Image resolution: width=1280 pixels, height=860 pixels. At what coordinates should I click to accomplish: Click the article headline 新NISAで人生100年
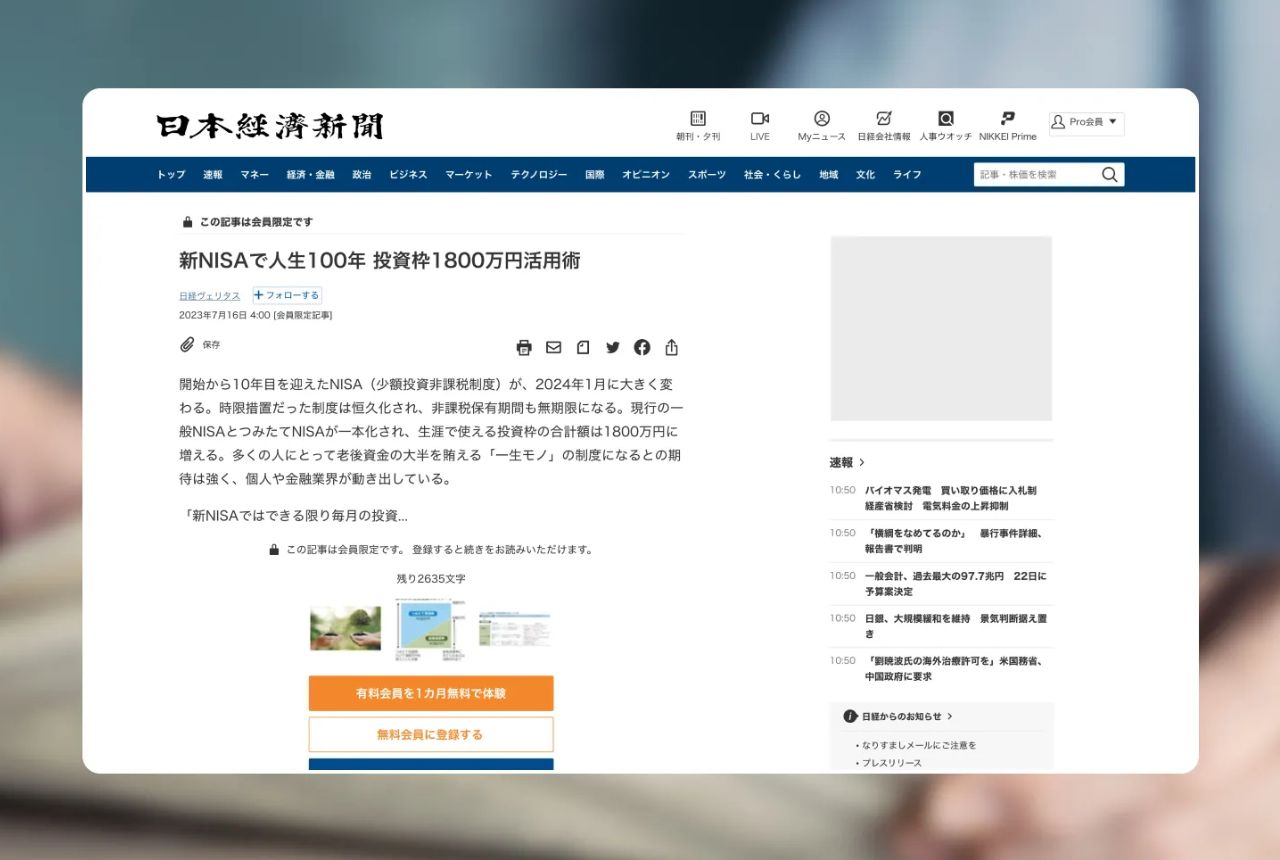click(x=380, y=261)
